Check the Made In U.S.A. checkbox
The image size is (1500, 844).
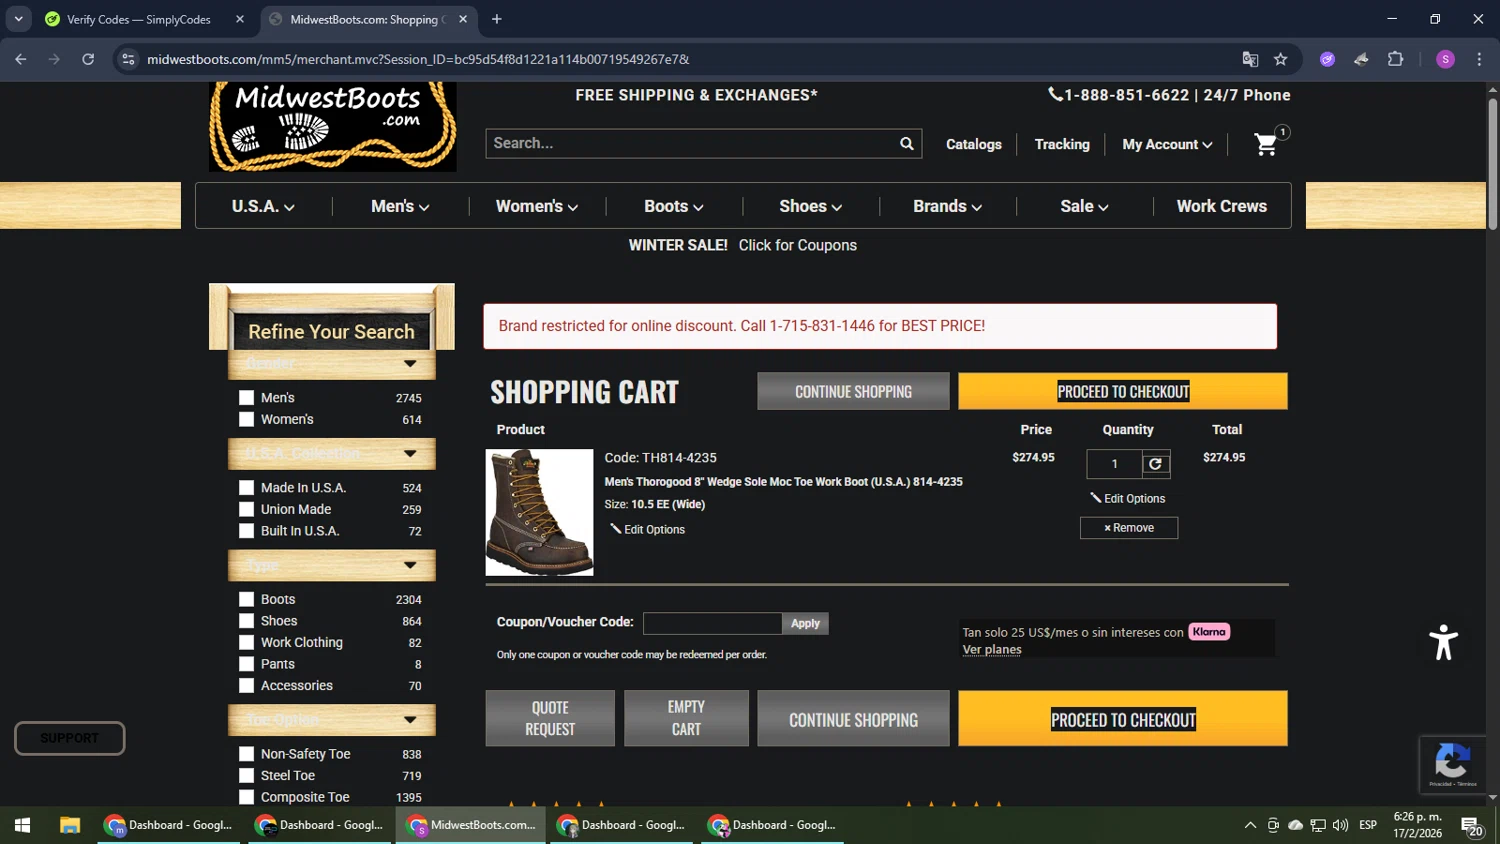tap(246, 488)
